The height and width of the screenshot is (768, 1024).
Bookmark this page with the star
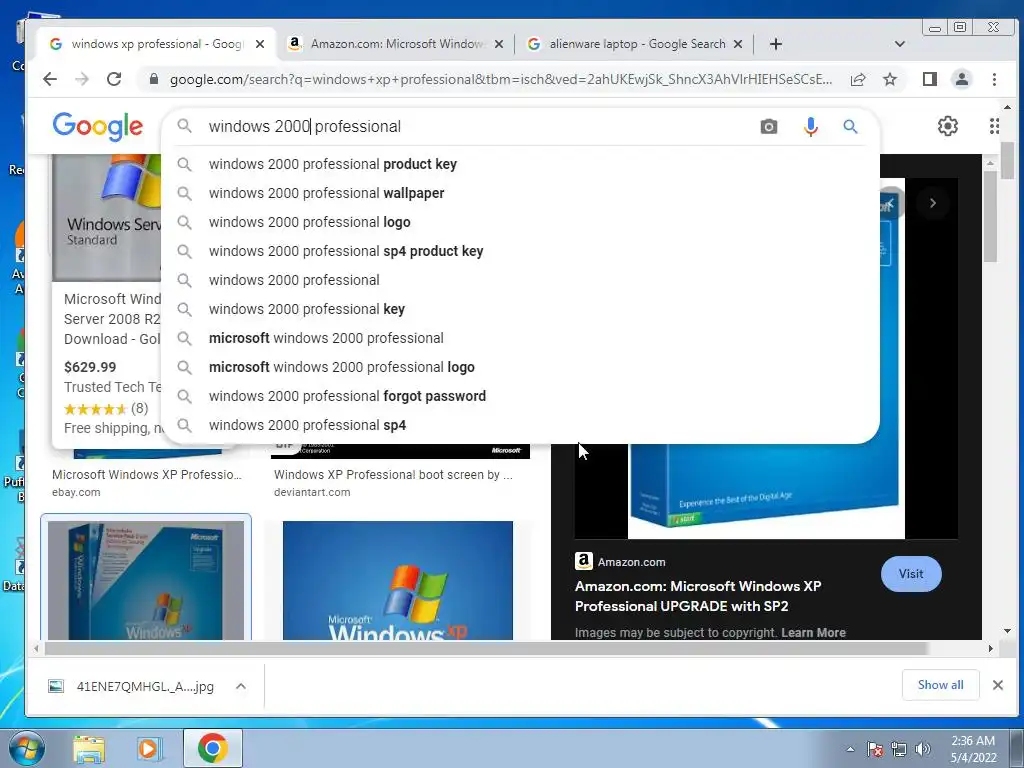(x=889, y=80)
